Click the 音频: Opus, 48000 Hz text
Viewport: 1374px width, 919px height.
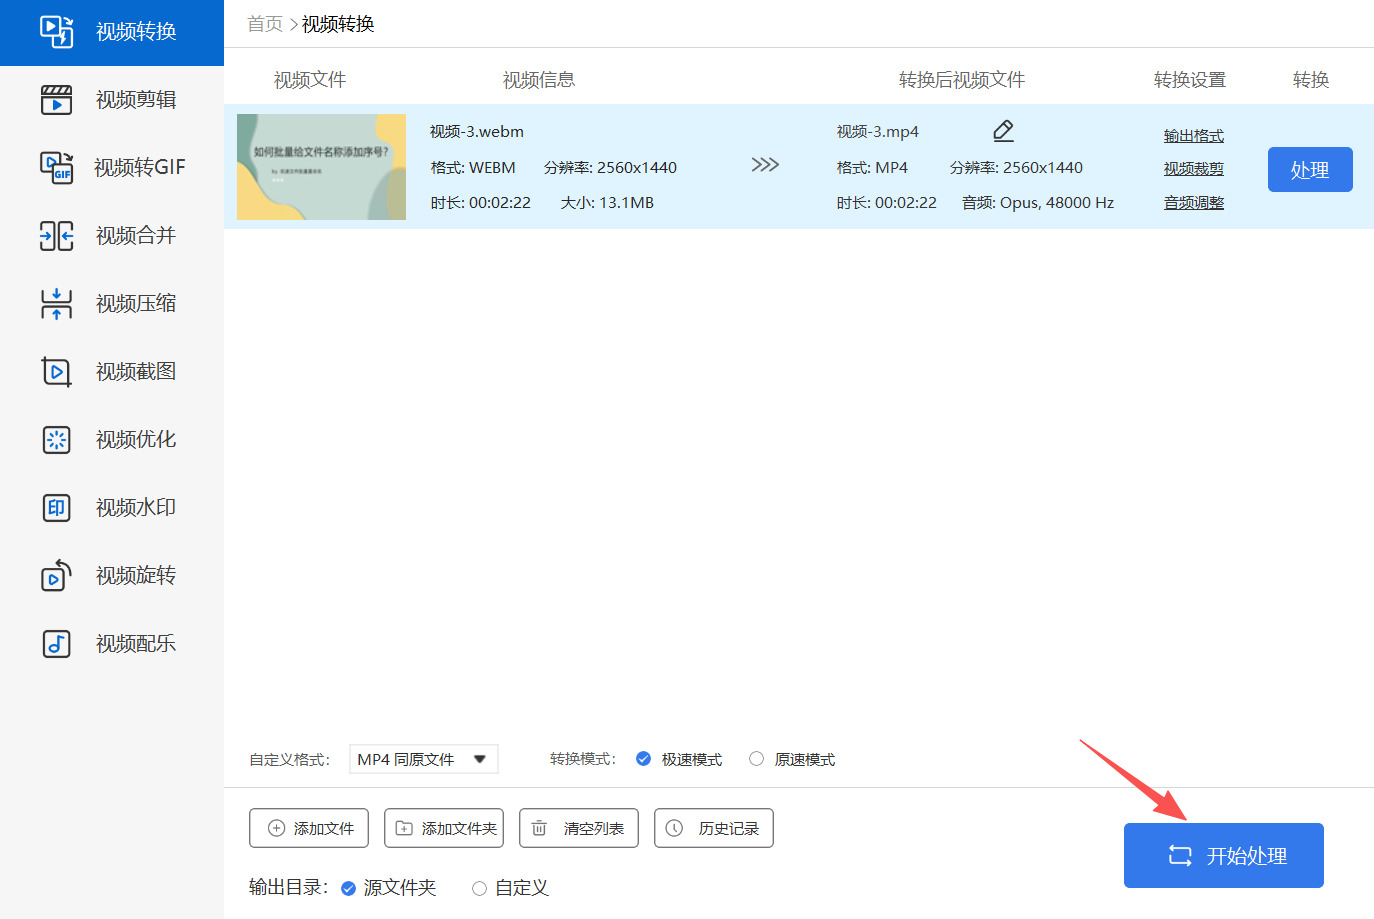(x=1038, y=203)
